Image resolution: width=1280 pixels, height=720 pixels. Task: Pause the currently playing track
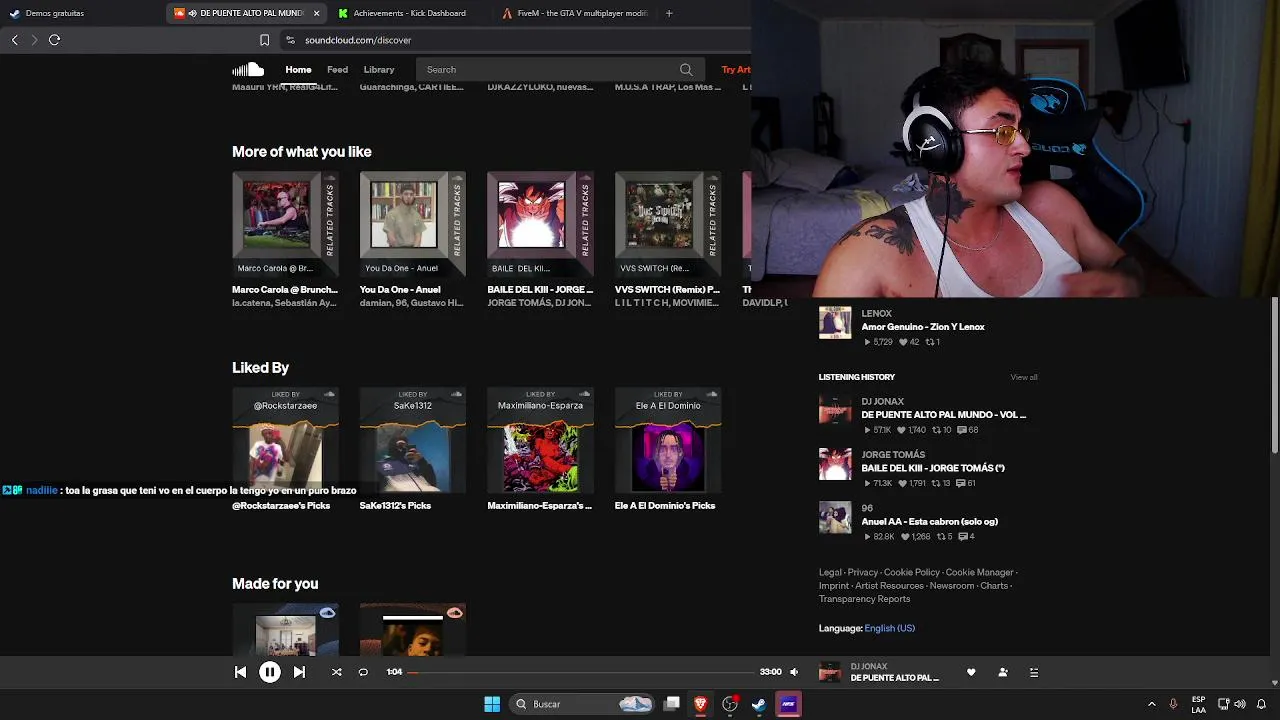point(270,672)
